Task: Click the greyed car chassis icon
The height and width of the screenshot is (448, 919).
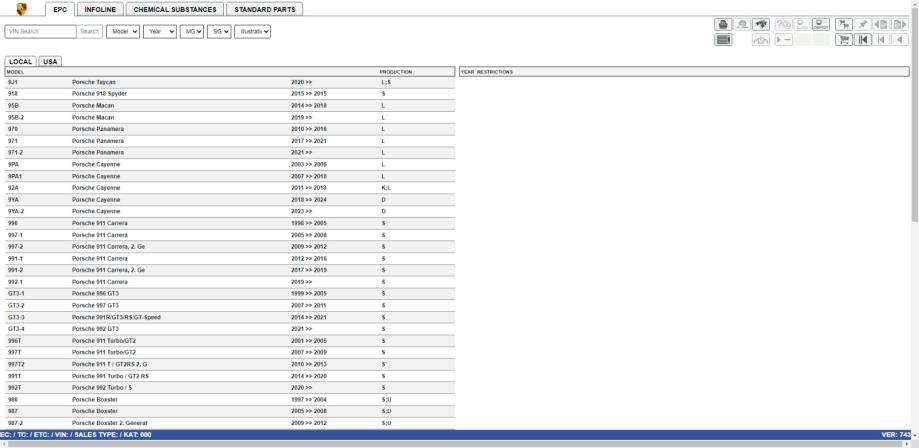Action: [x=761, y=40]
